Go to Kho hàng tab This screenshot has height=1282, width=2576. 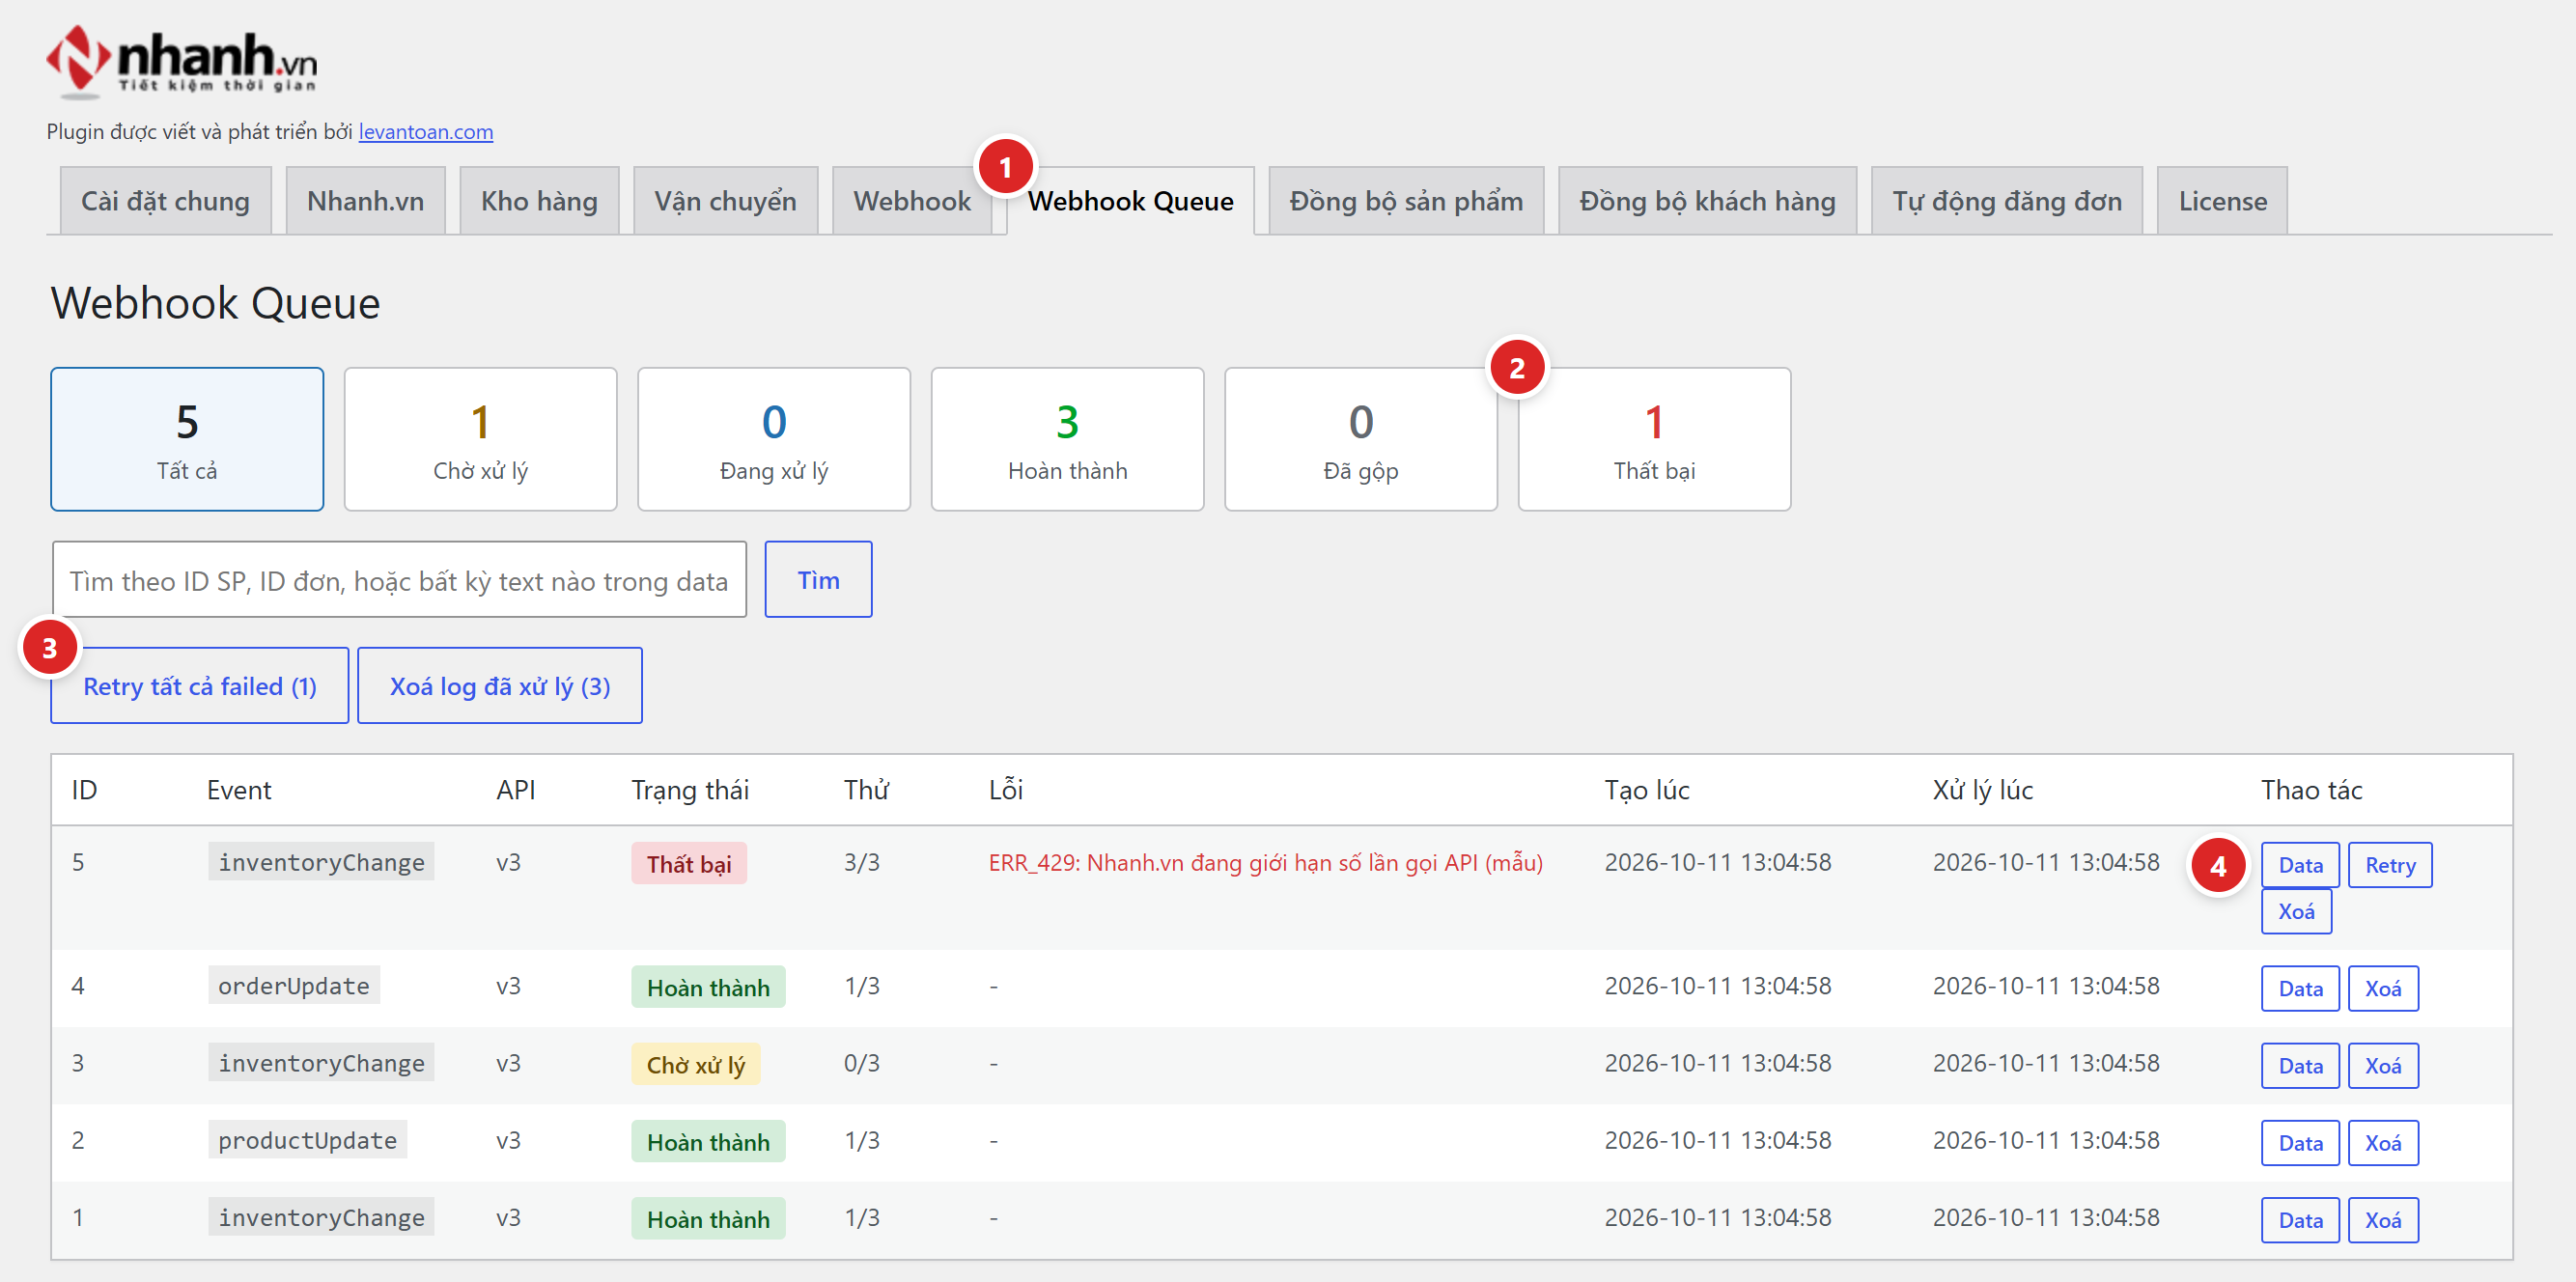539,201
